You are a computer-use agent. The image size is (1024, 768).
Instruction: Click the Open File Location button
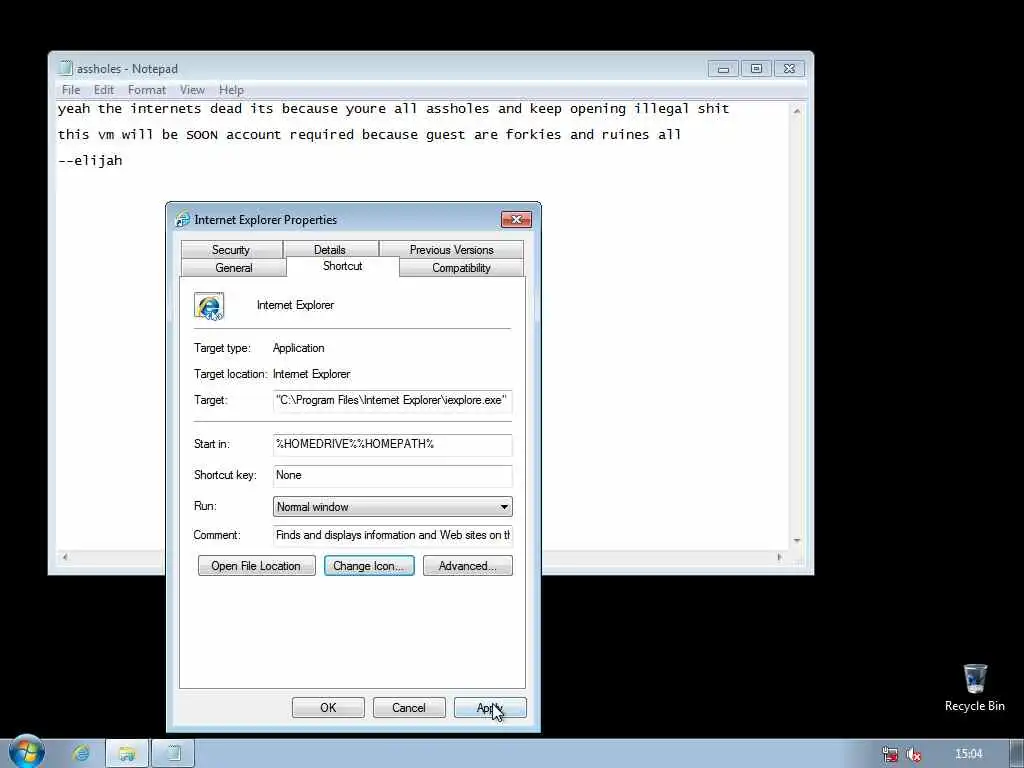257,566
